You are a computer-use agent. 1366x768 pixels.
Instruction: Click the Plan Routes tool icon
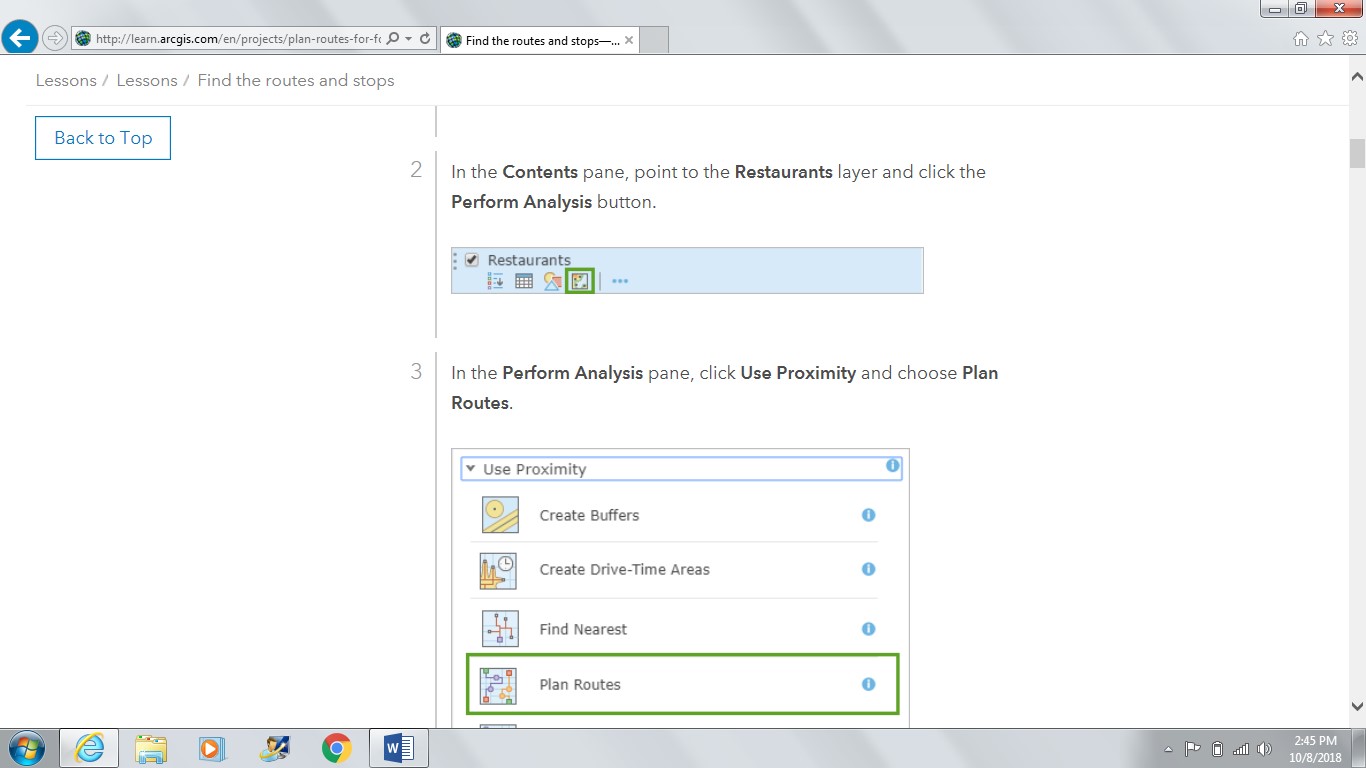click(x=498, y=686)
